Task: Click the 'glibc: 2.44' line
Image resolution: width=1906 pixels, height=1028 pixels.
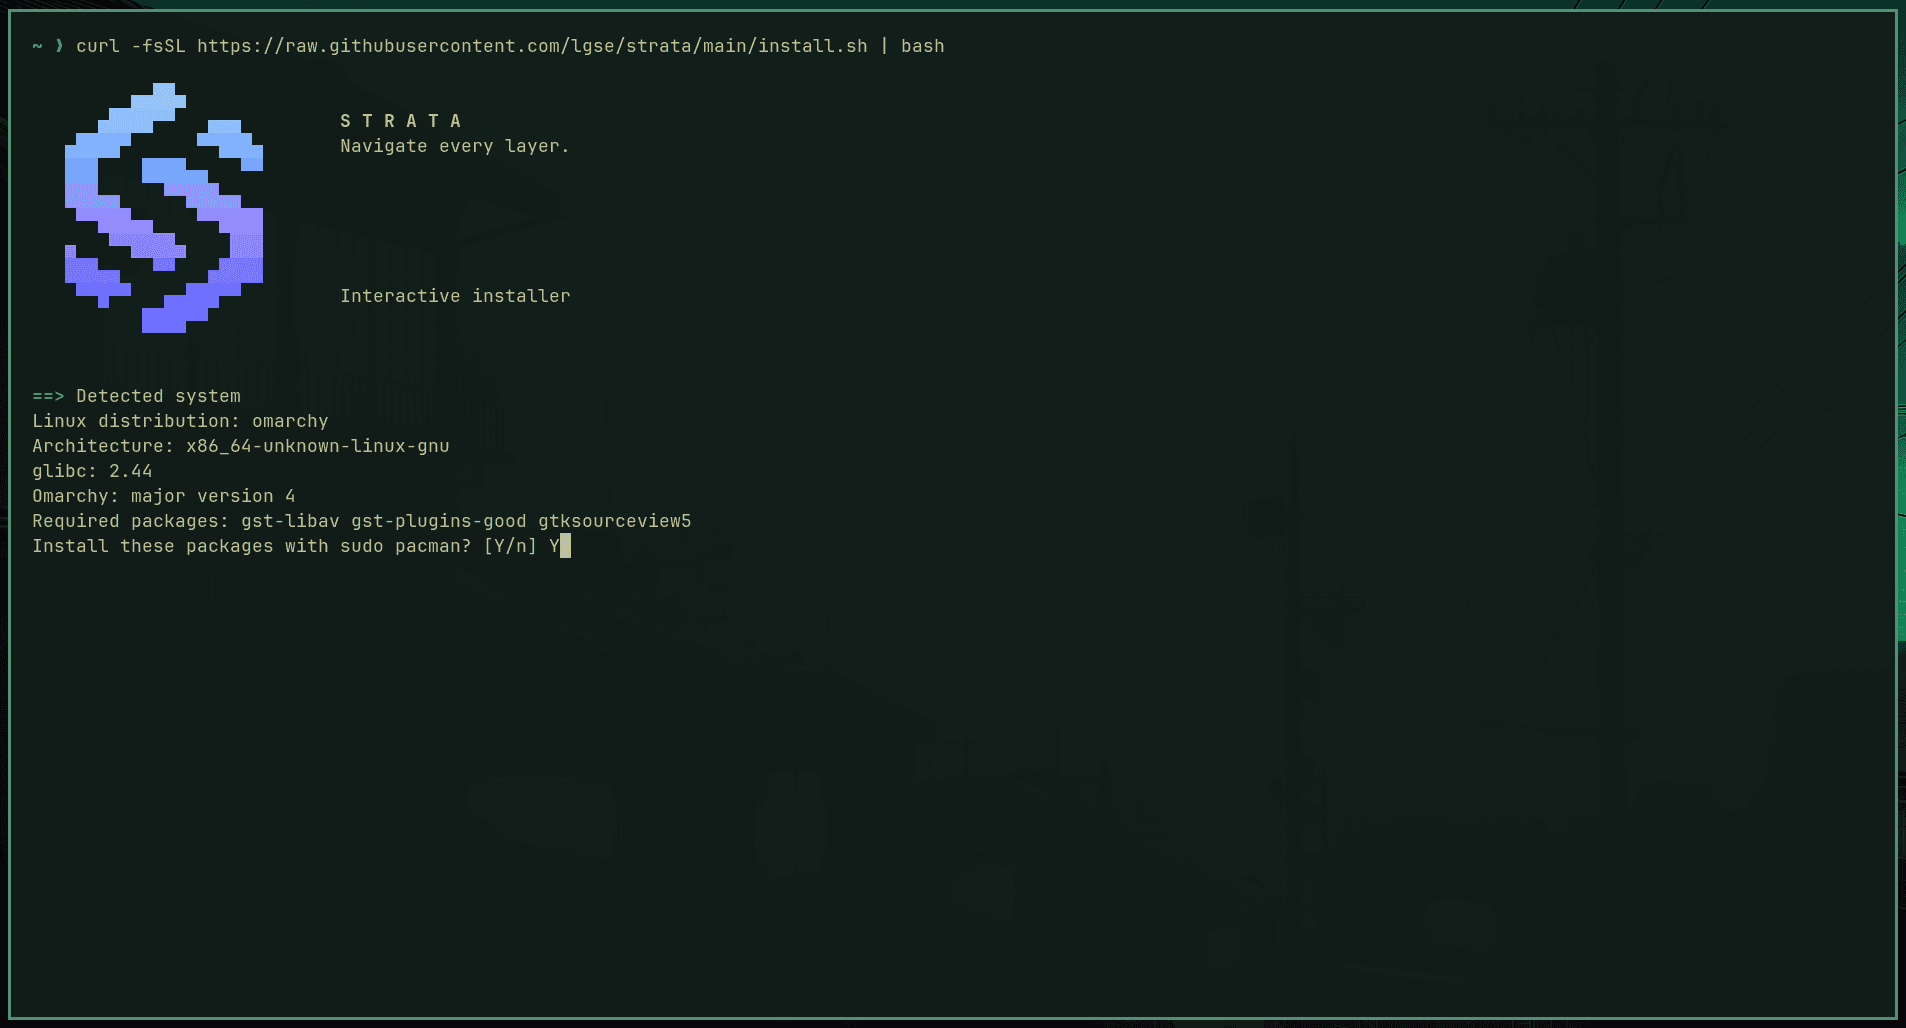Action: click(x=92, y=471)
